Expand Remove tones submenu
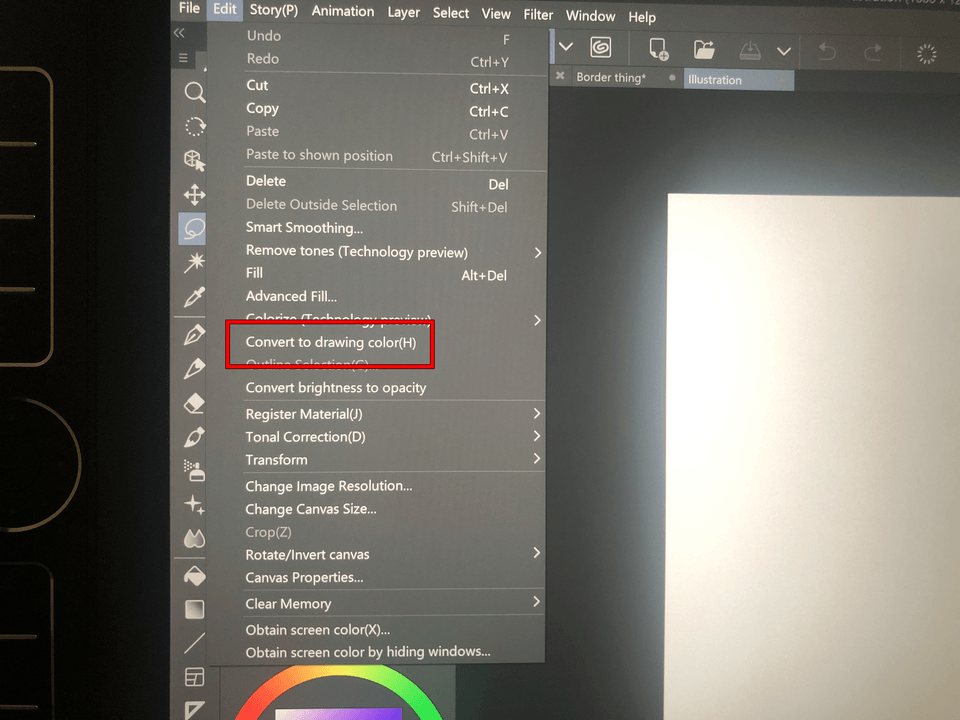 pyautogui.click(x=537, y=252)
